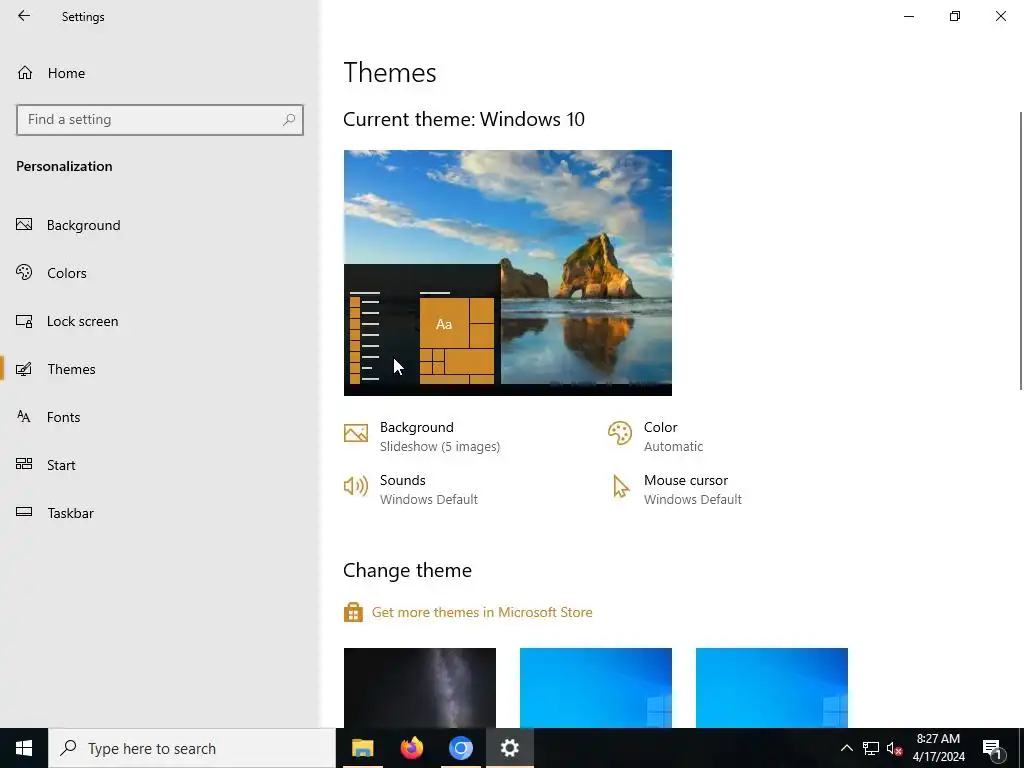Select the dark Milky Way theme thumbnail
The width and height of the screenshot is (1024, 768).
(x=420, y=688)
